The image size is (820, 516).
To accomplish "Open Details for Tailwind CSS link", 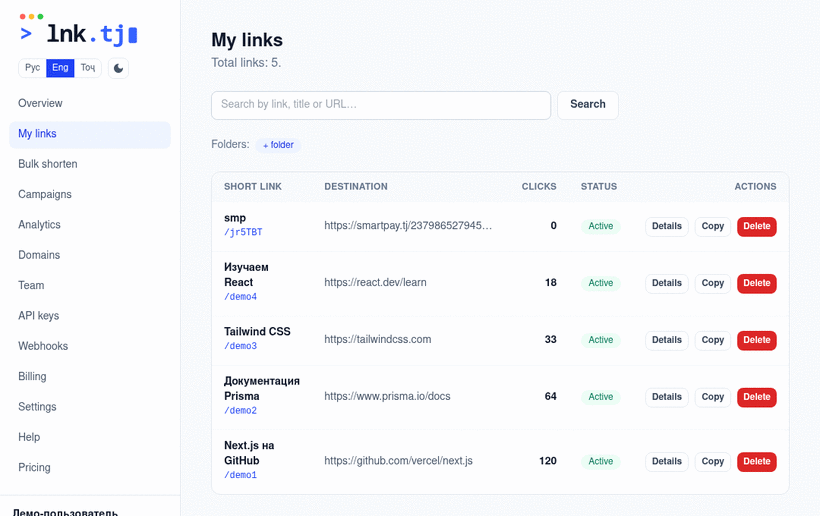I will click(667, 340).
